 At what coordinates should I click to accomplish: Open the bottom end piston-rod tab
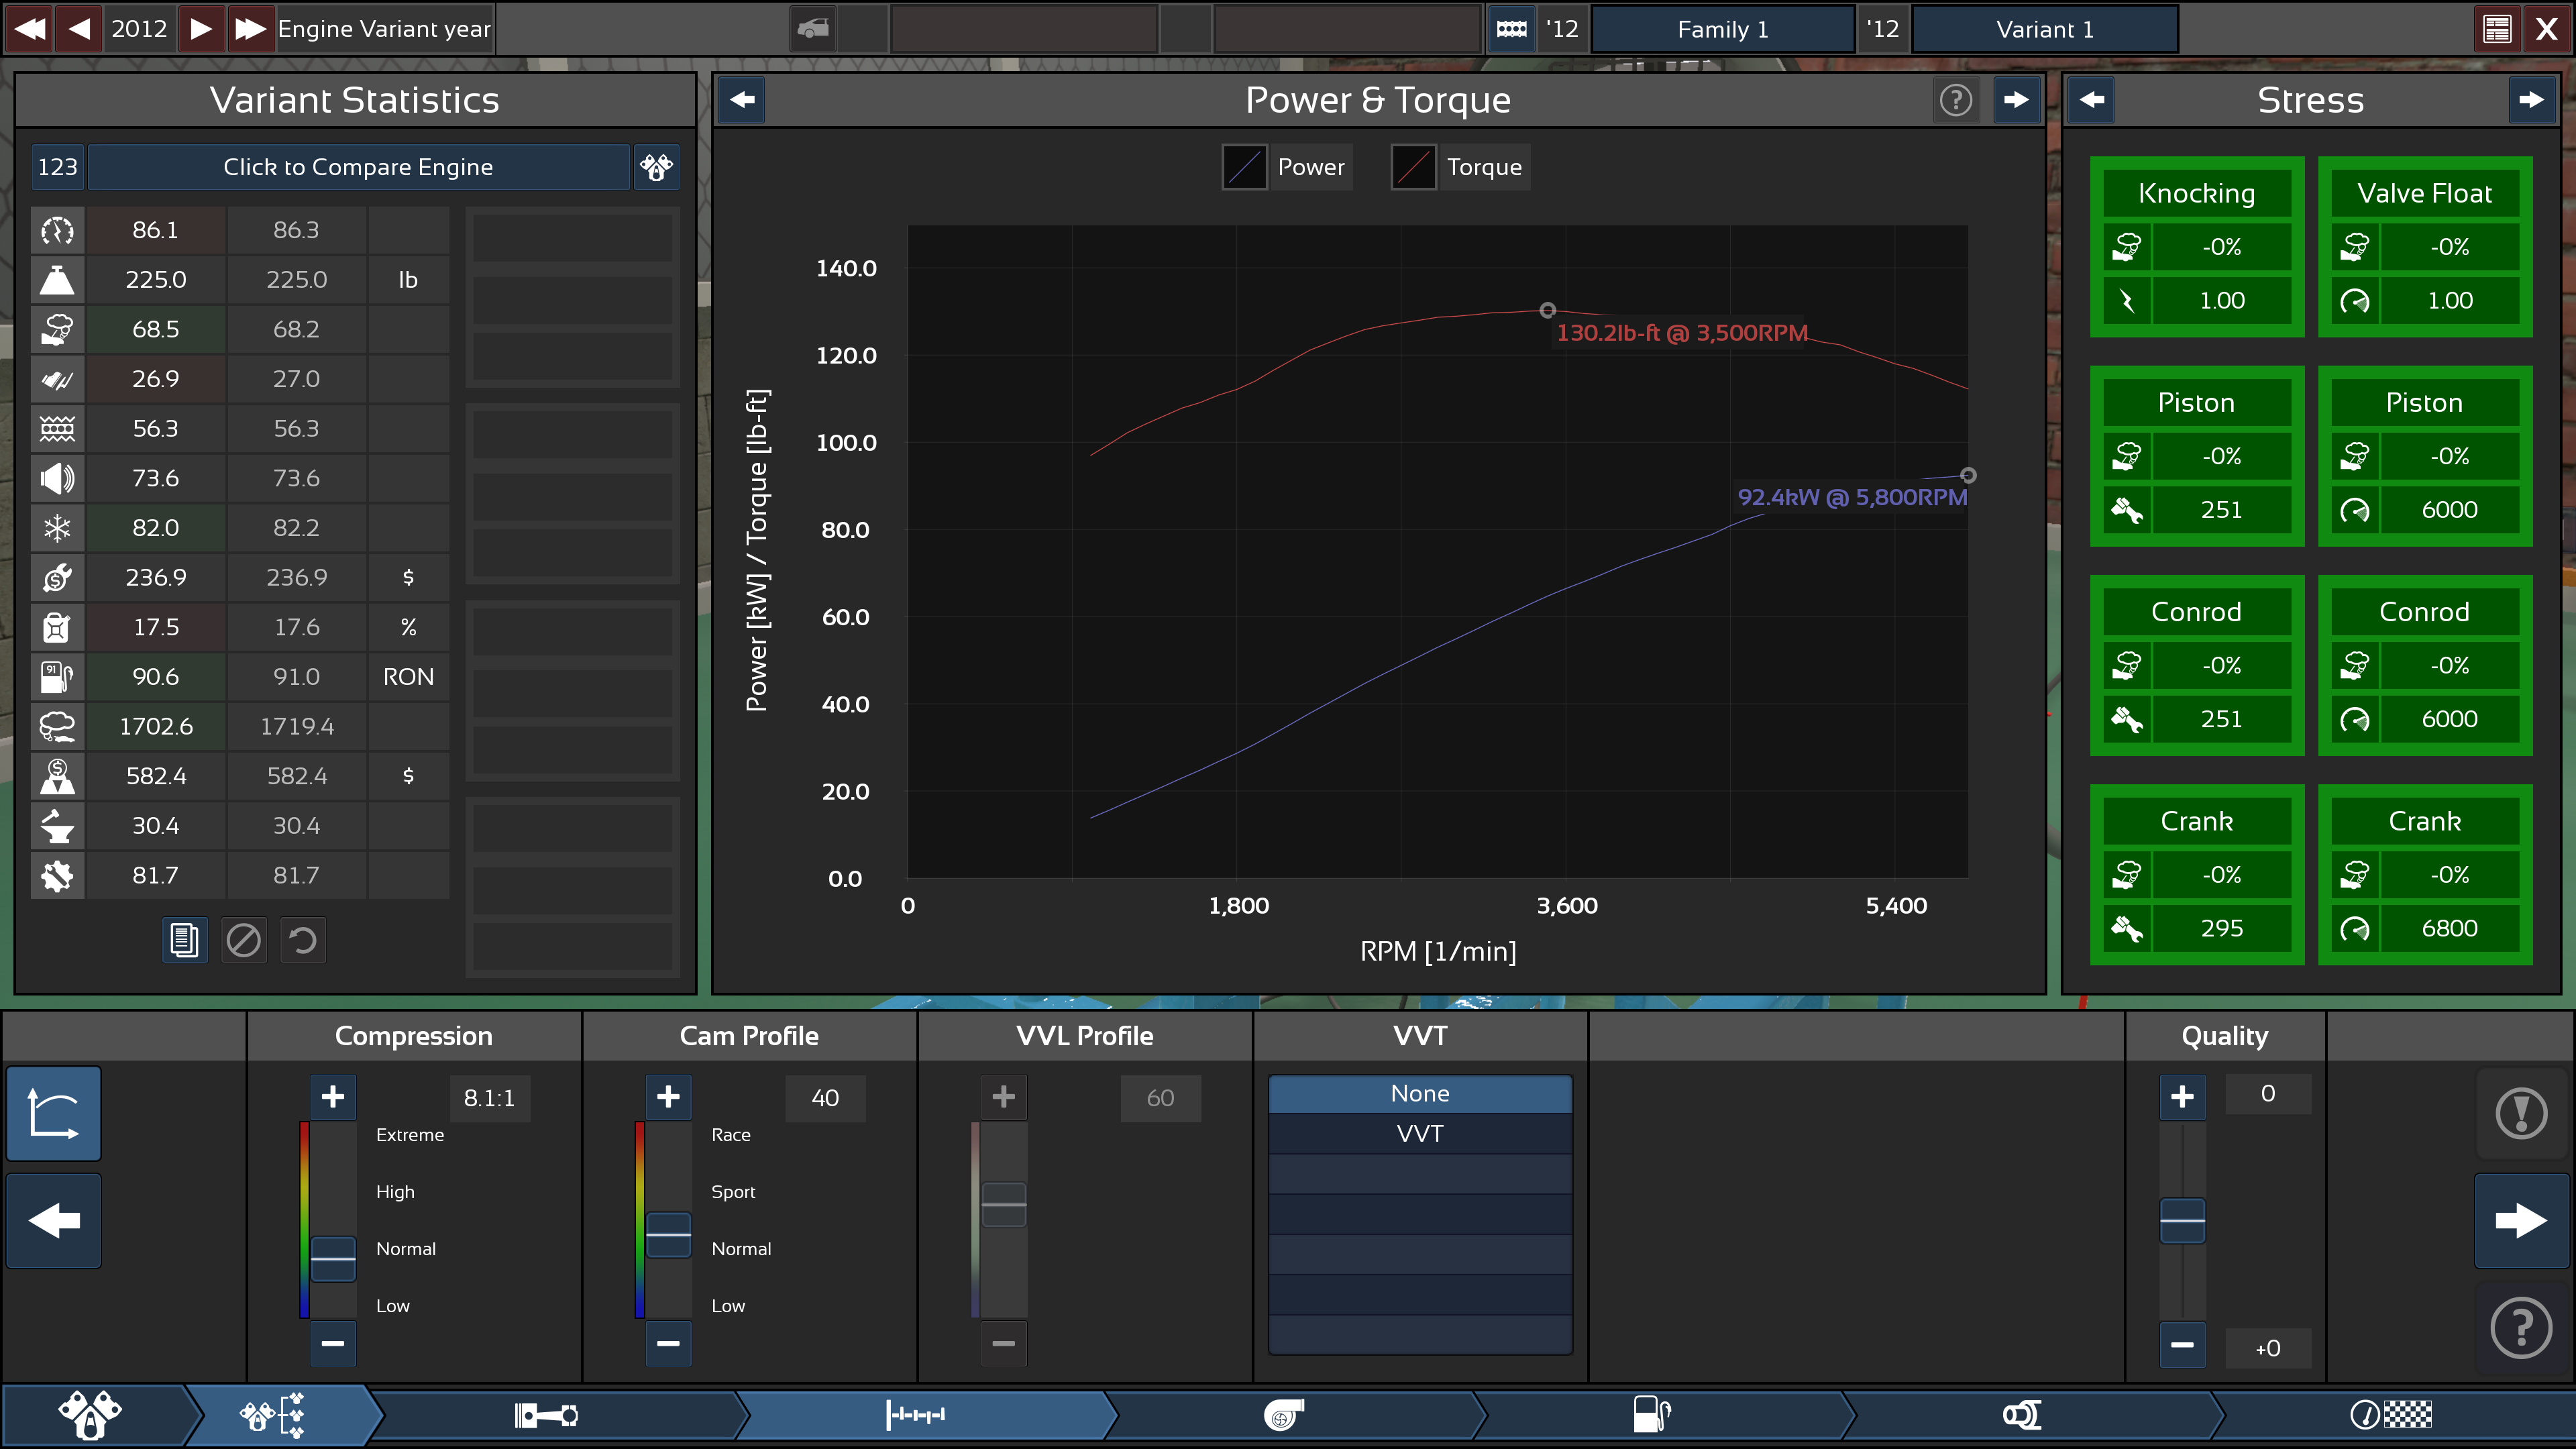pyautogui.click(x=546, y=1415)
